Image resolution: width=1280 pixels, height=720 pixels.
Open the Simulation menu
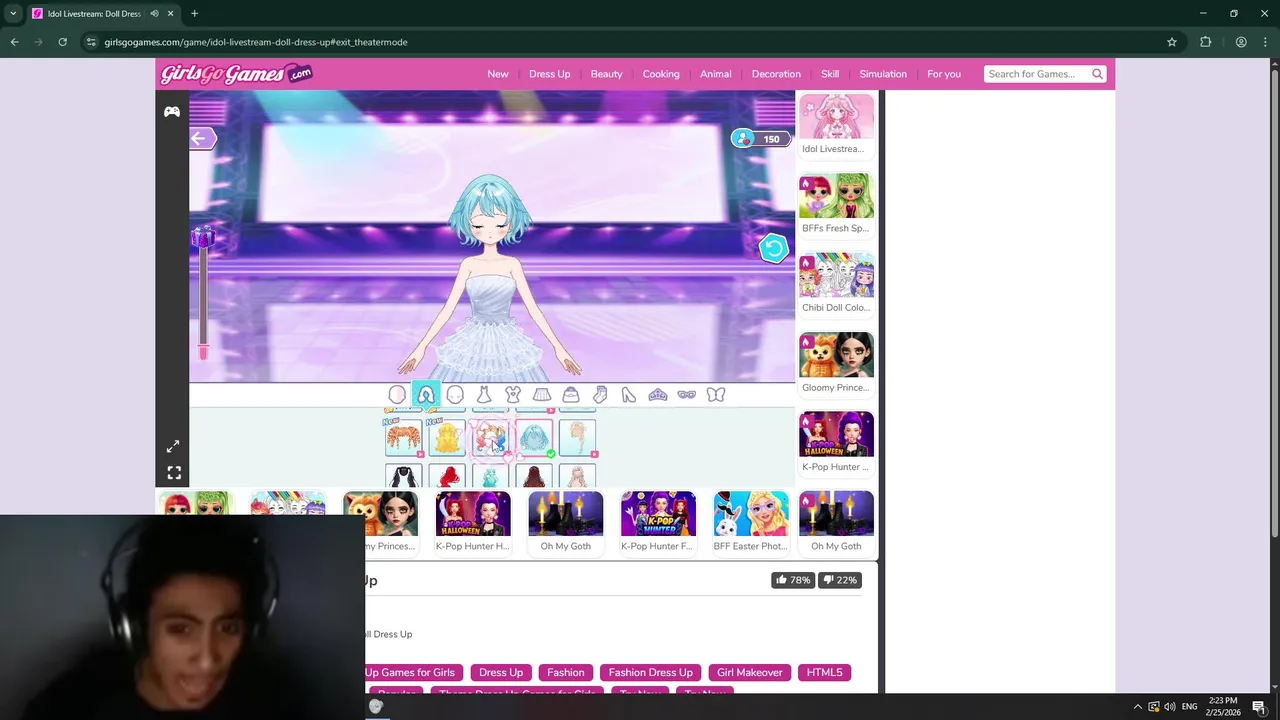[883, 74]
